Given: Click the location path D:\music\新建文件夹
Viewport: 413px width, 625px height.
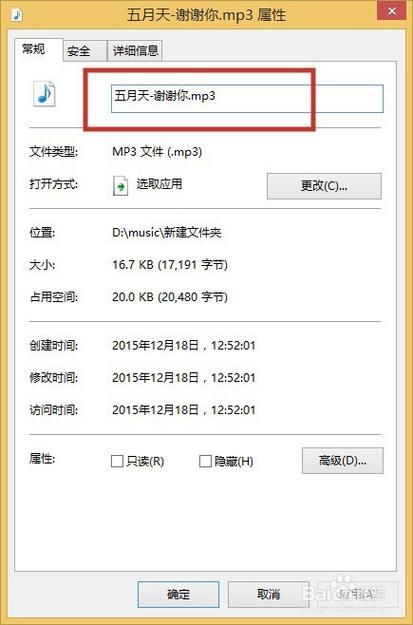Looking at the screenshot, I should click(x=167, y=233).
